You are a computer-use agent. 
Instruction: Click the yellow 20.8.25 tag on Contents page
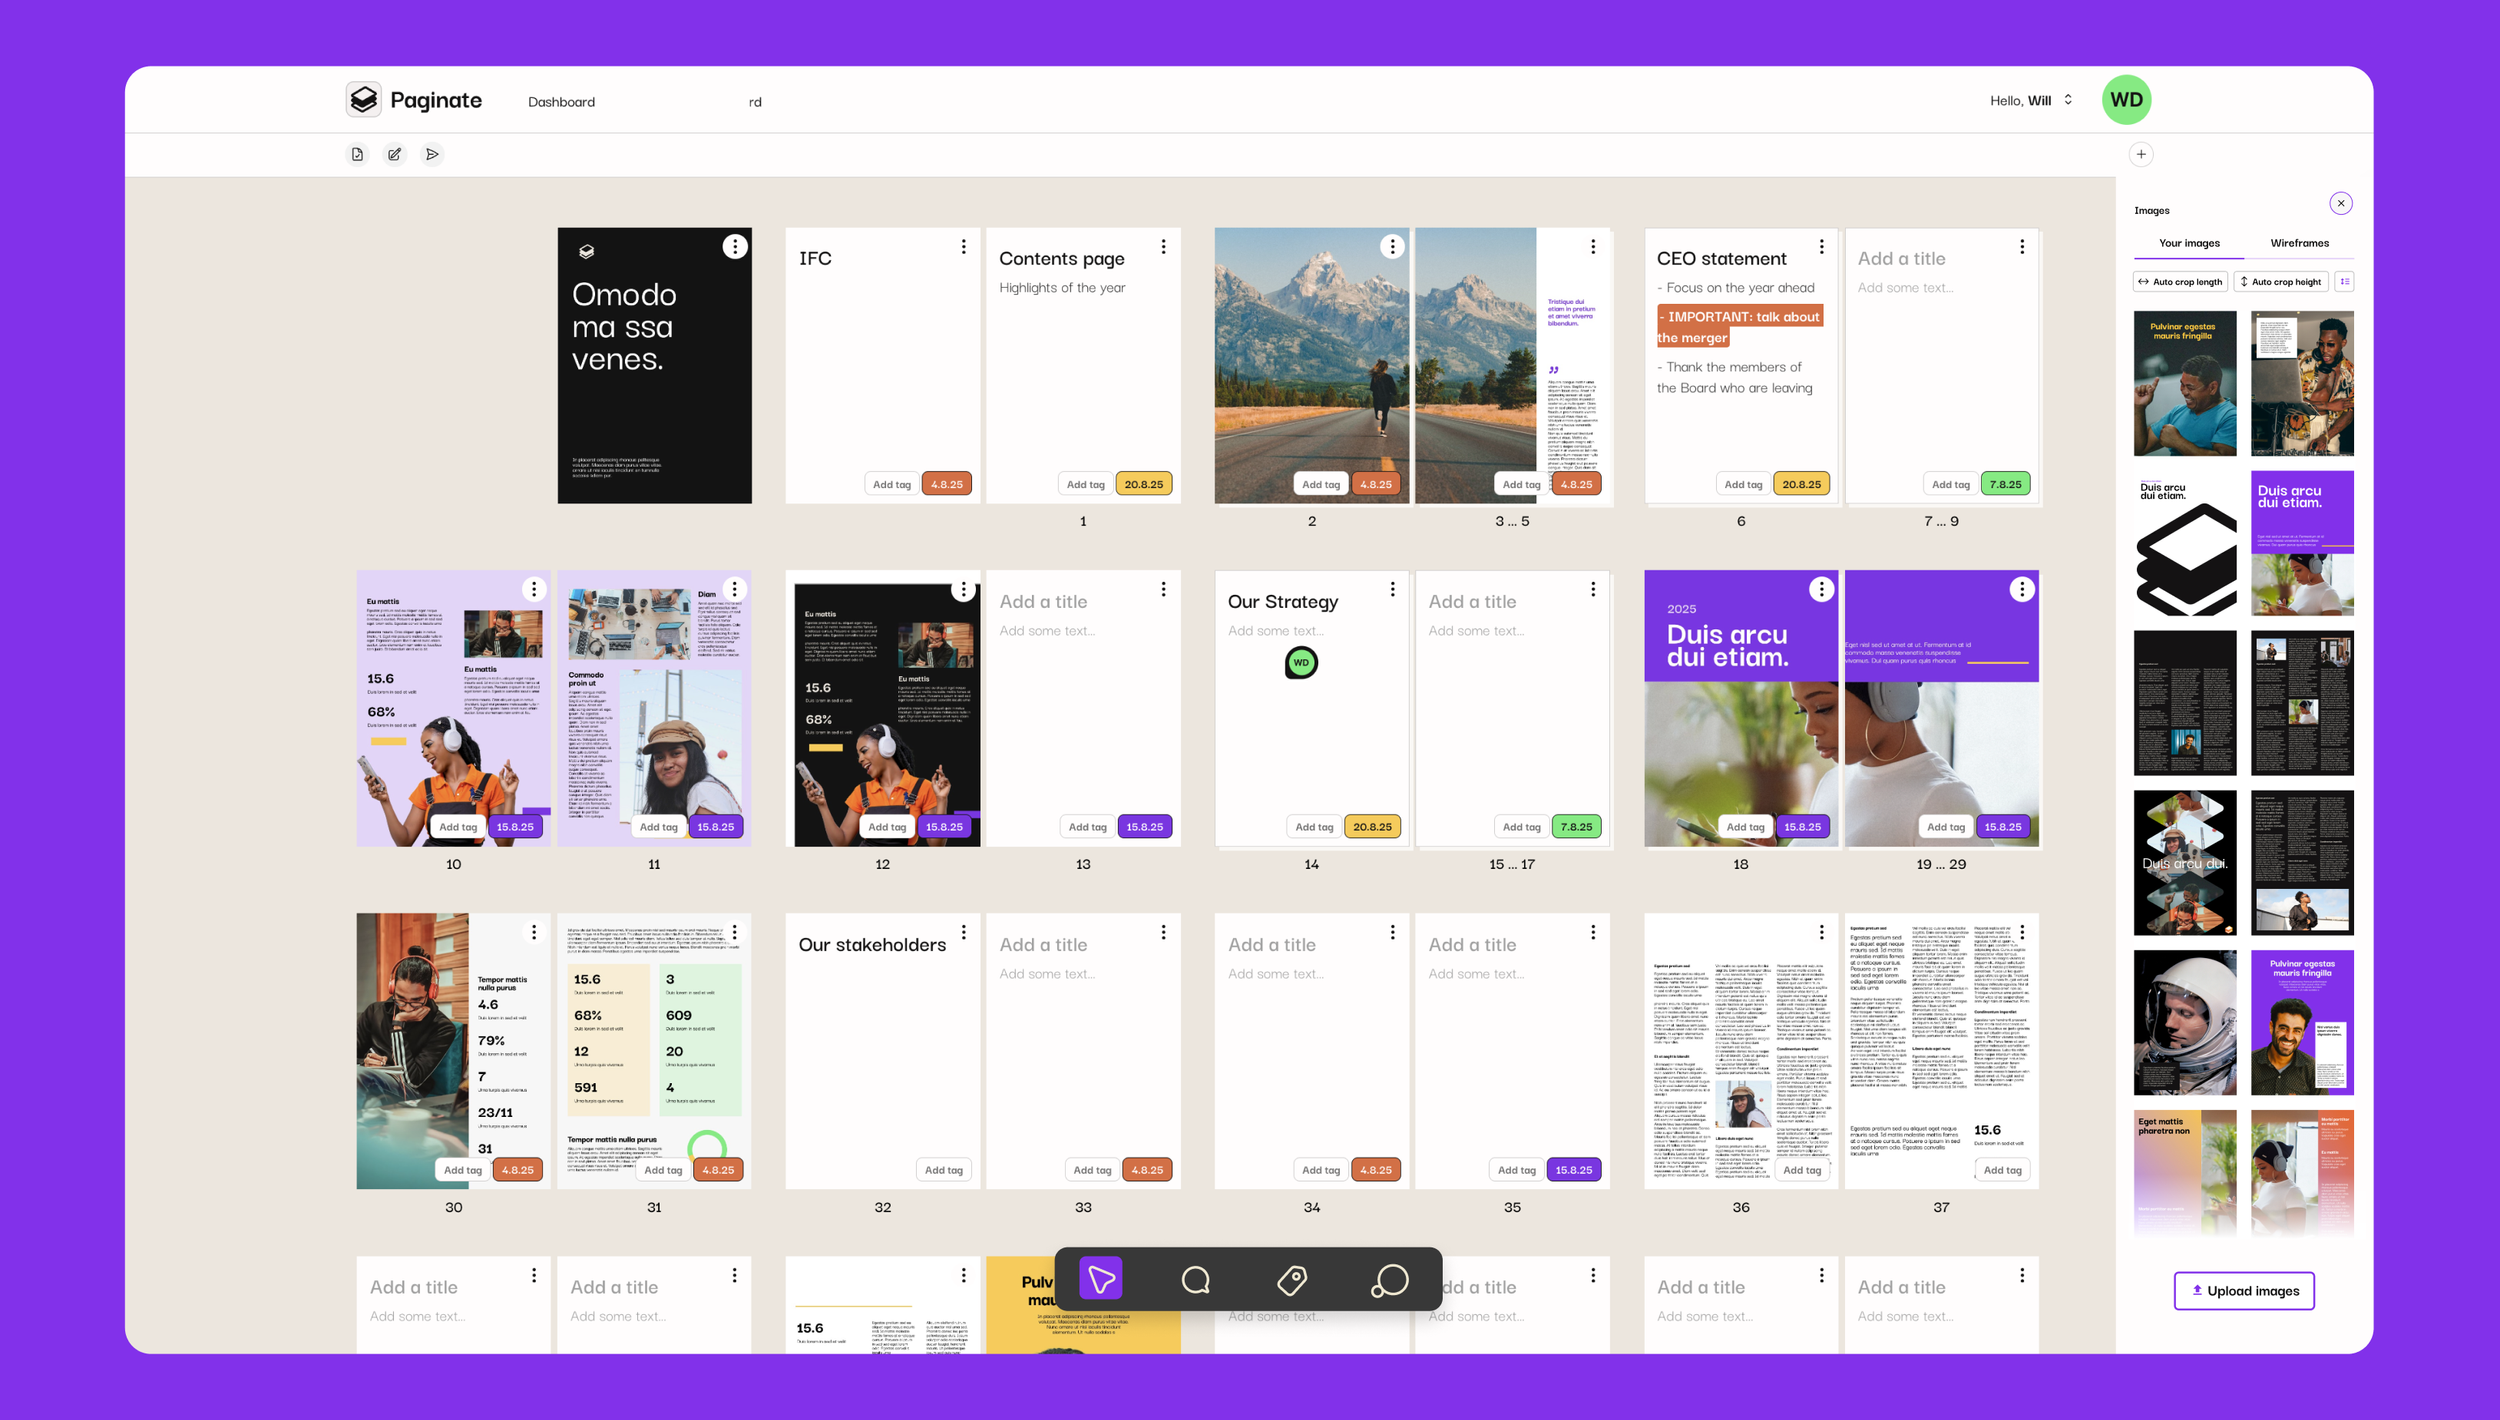coord(1143,484)
